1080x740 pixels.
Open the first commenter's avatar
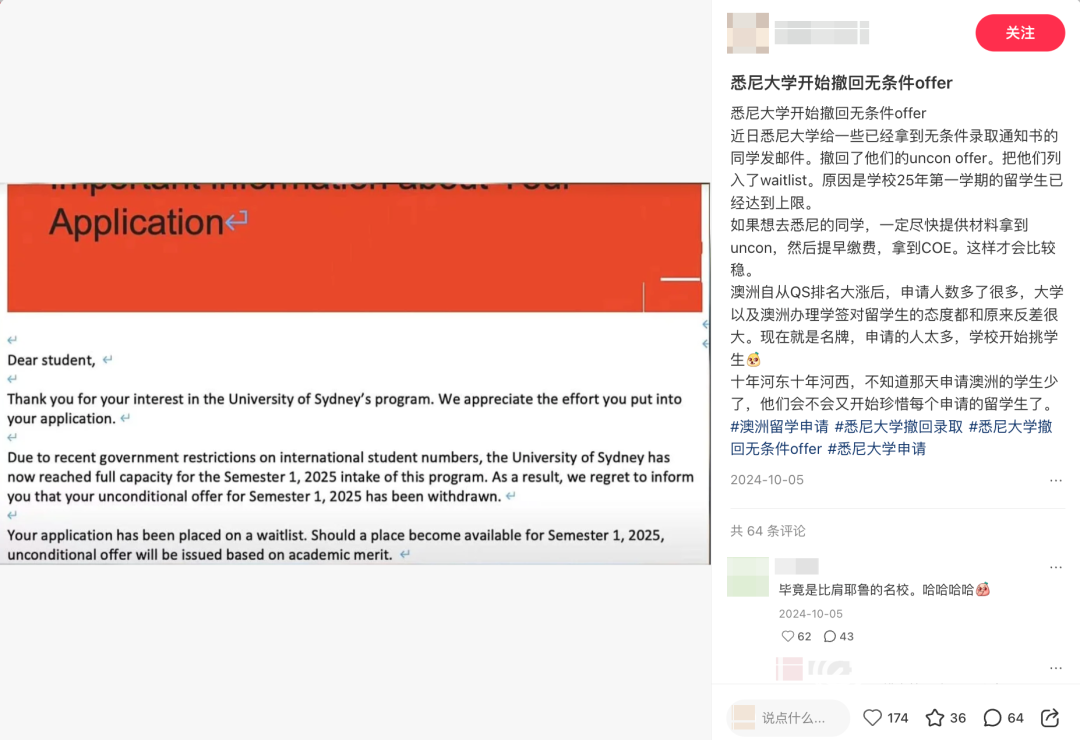[x=748, y=577]
